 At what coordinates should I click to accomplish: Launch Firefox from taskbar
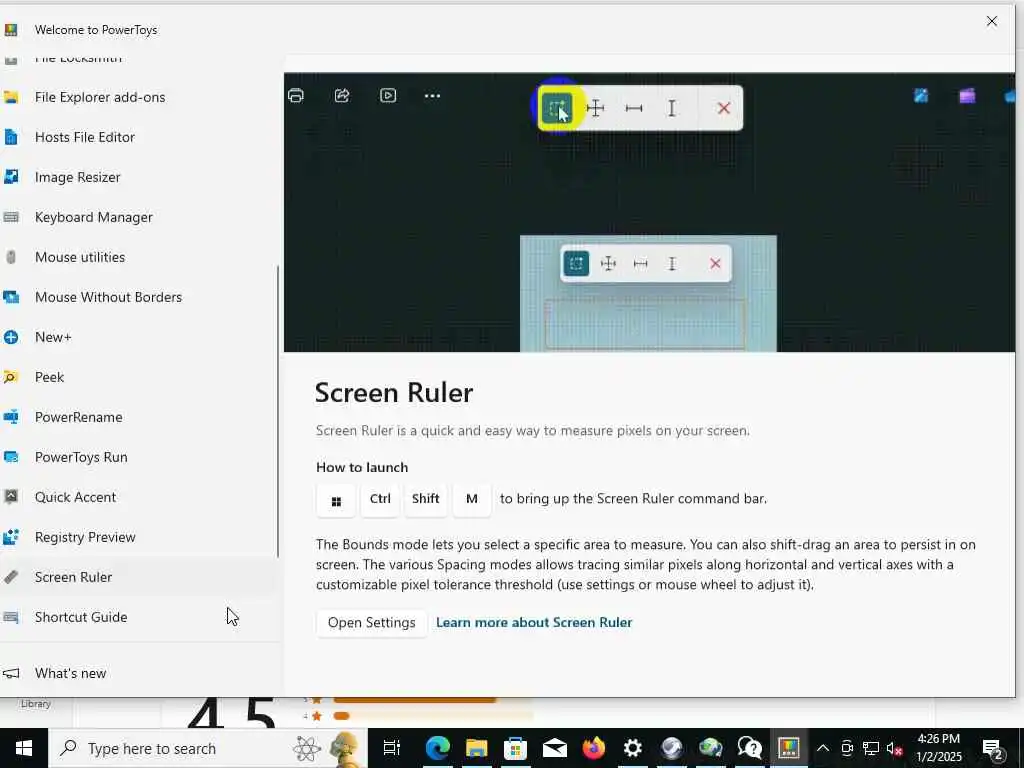pyautogui.click(x=594, y=748)
